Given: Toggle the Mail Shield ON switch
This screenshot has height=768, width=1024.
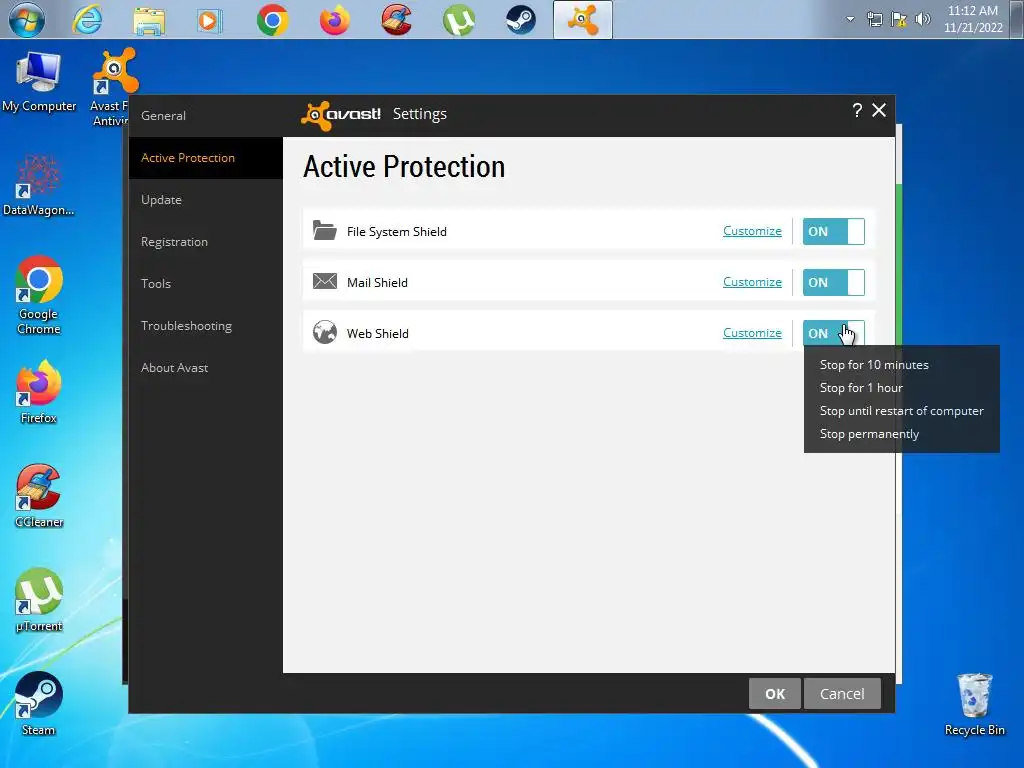Looking at the screenshot, I should [x=833, y=282].
